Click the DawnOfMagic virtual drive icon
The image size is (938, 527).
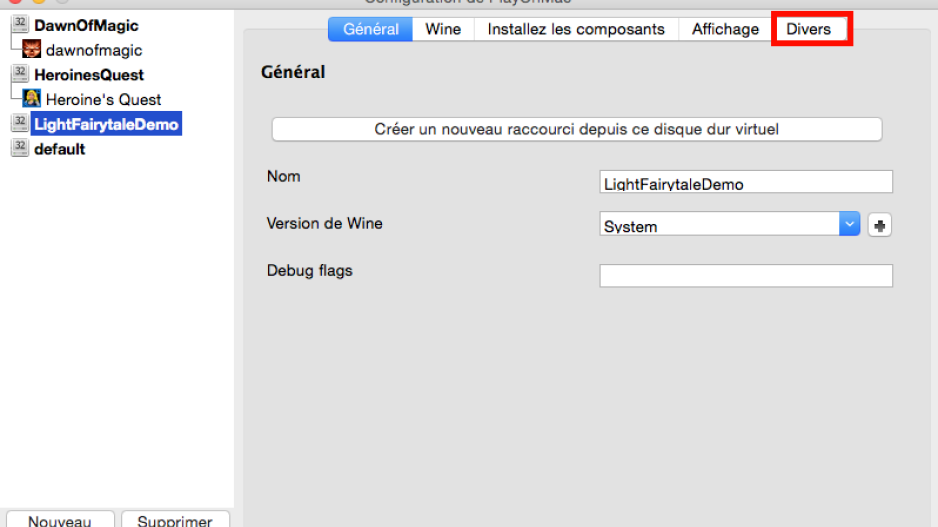(x=20, y=24)
